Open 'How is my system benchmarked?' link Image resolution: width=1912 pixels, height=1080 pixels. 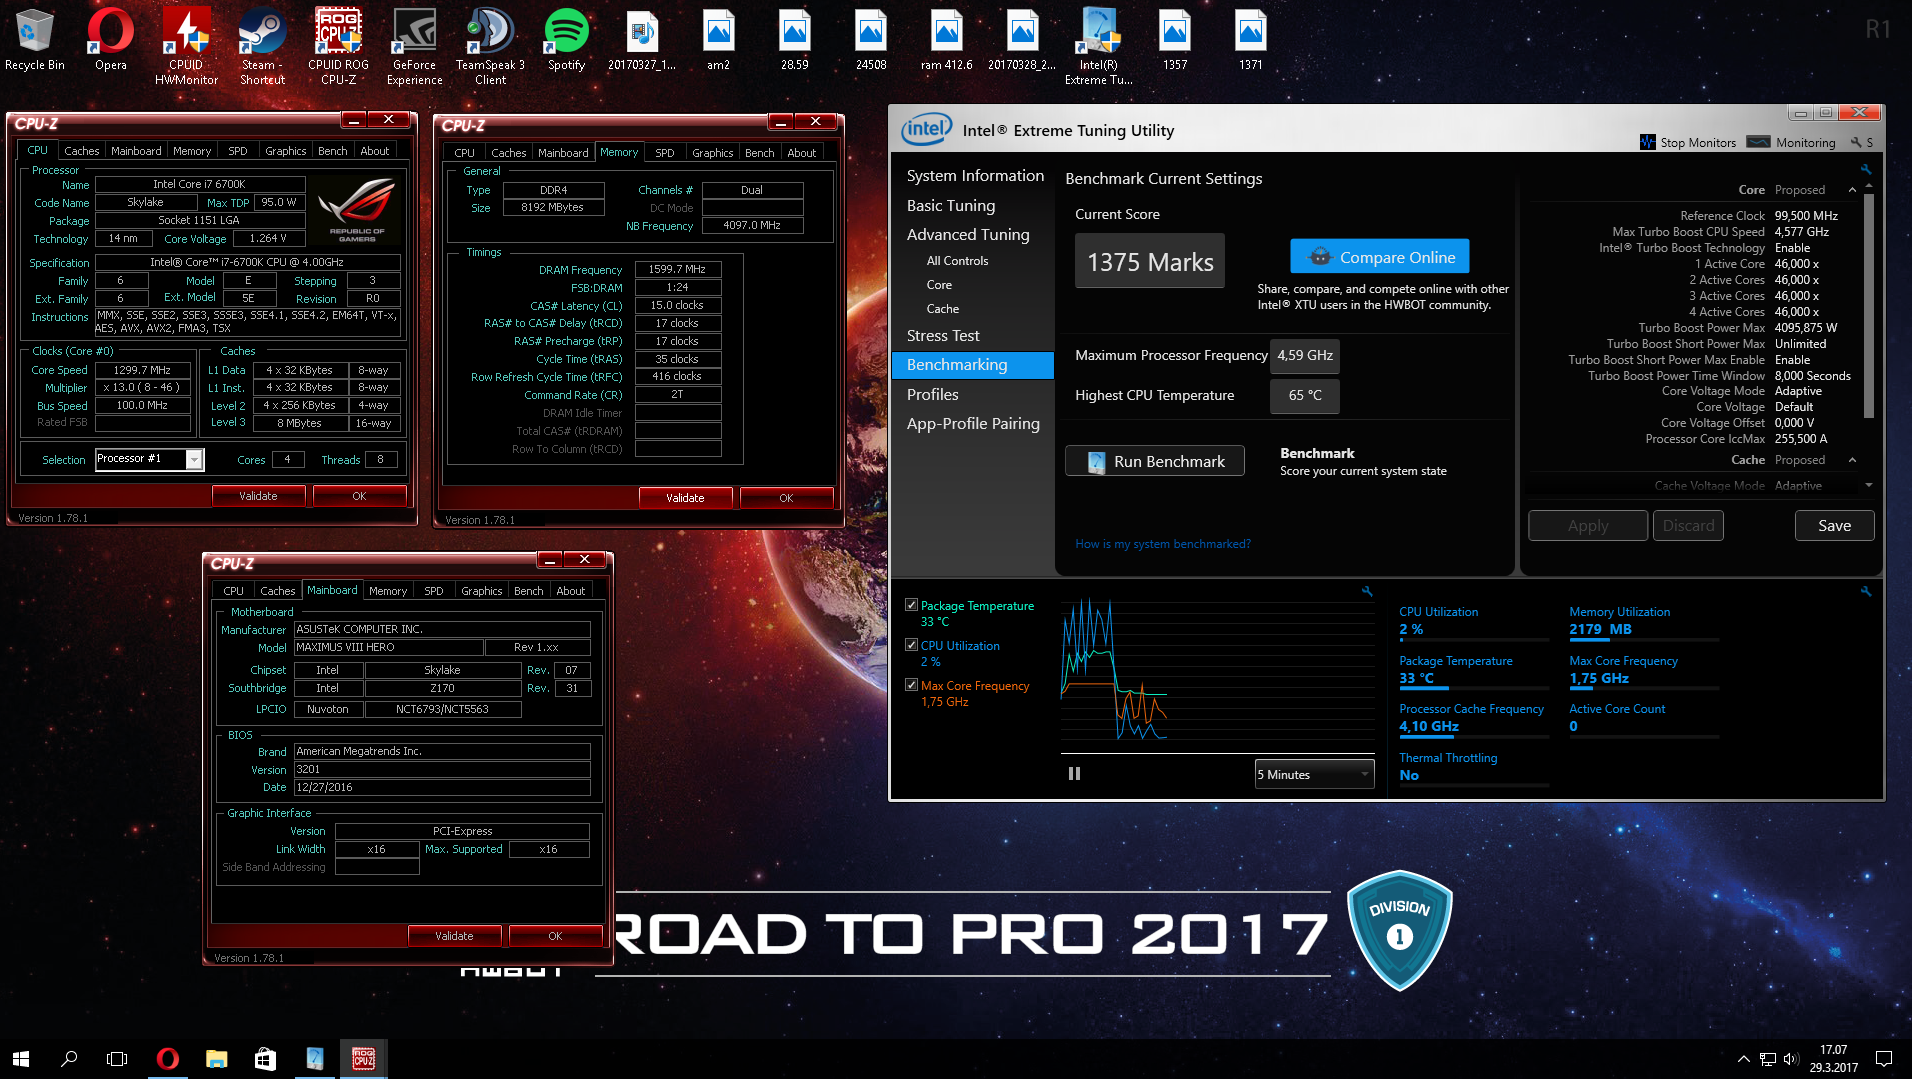(1163, 544)
